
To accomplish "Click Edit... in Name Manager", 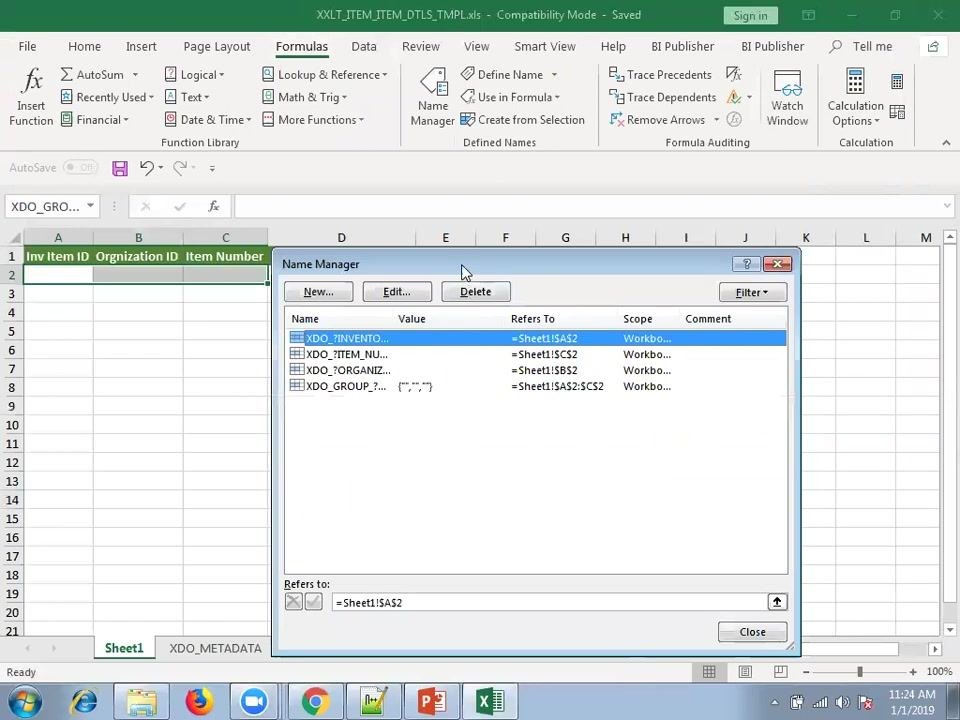I will [397, 292].
